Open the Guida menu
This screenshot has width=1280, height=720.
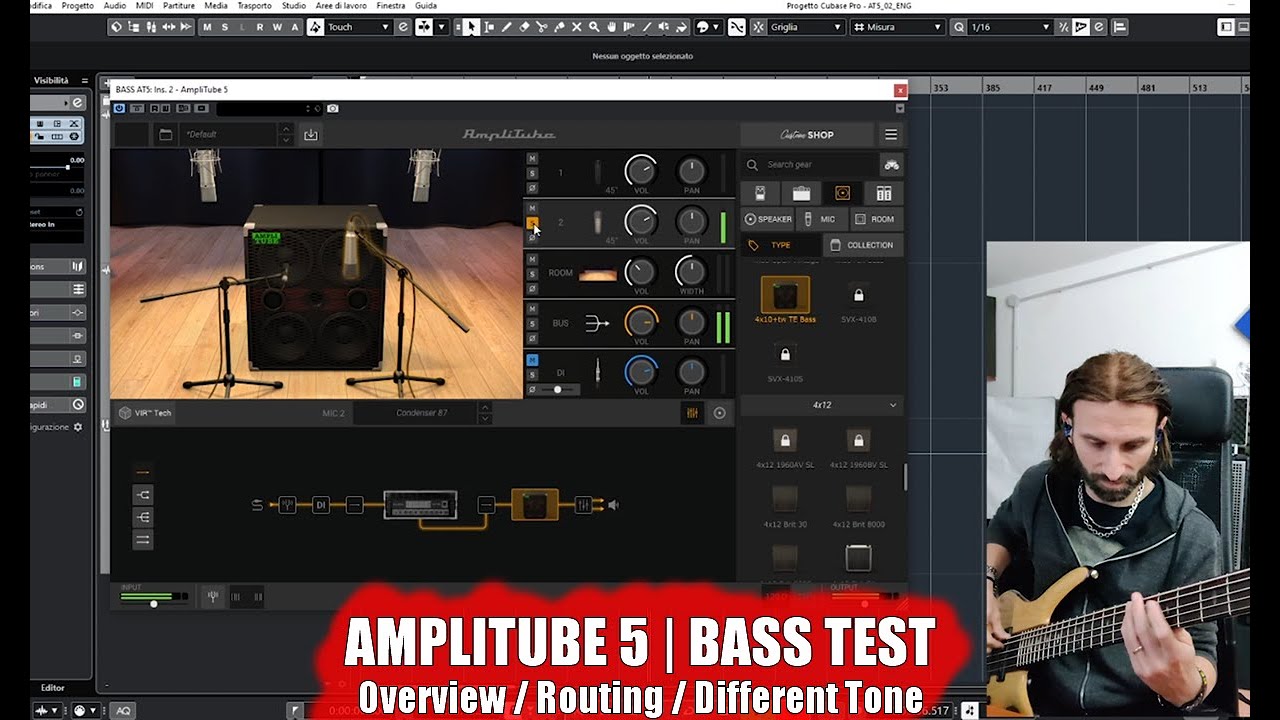(x=426, y=6)
